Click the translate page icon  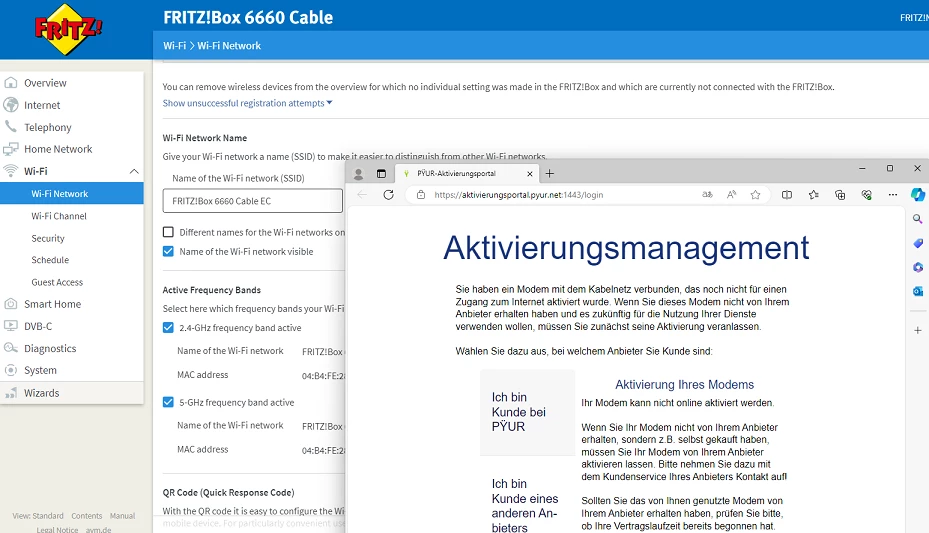(x=707, y=195)
